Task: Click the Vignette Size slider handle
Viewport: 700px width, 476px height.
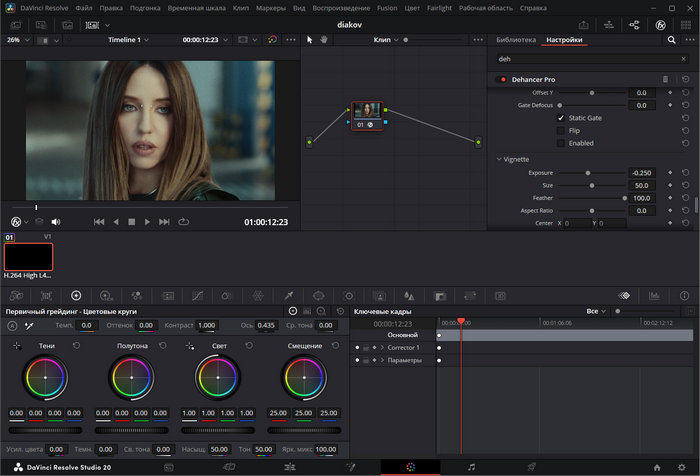Action: (x=590, y=185)
